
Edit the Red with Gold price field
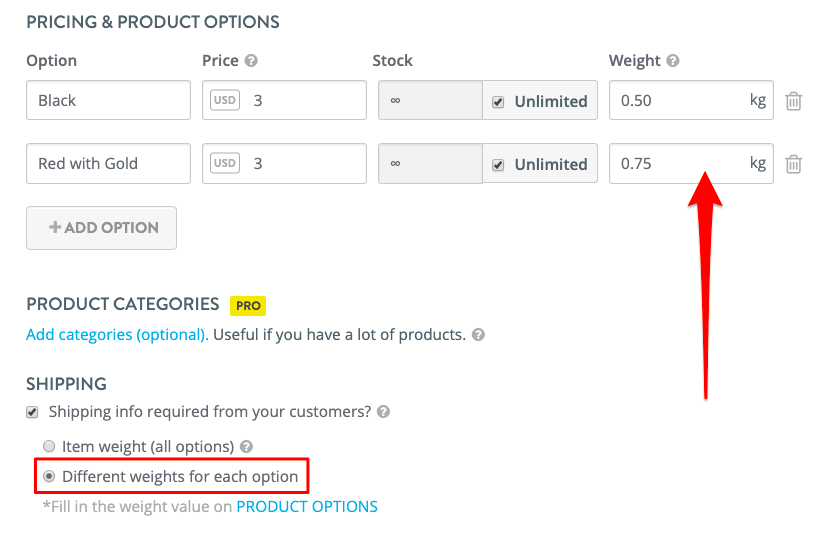(x=284, y=163)
